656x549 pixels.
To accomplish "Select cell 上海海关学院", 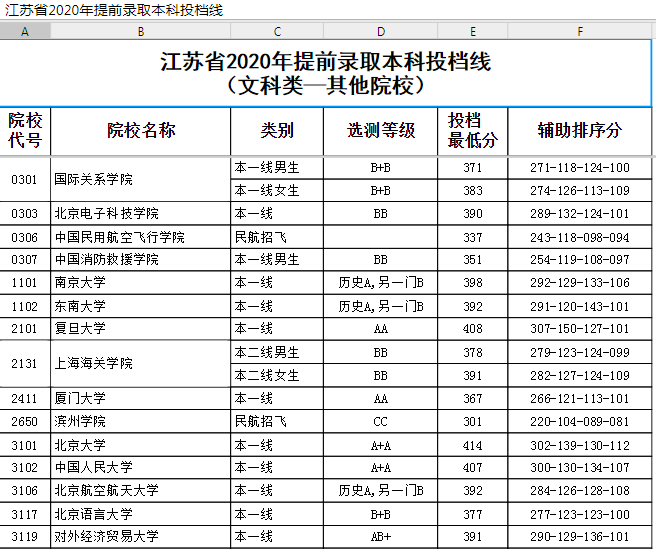I will [x=141, y=364].
